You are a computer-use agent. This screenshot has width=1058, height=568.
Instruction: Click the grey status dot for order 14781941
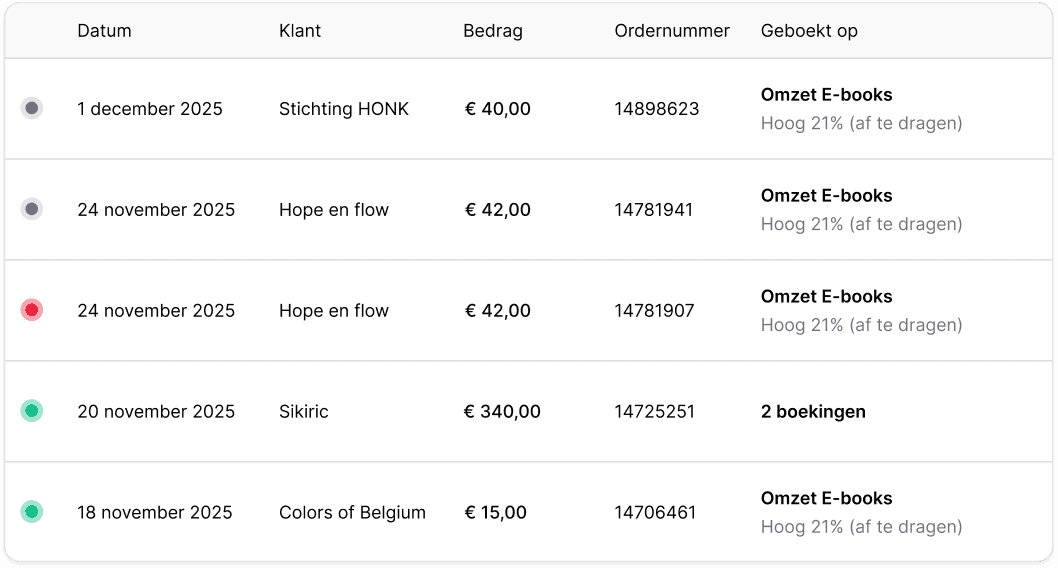pyautogui.click(x=32, y=209)
